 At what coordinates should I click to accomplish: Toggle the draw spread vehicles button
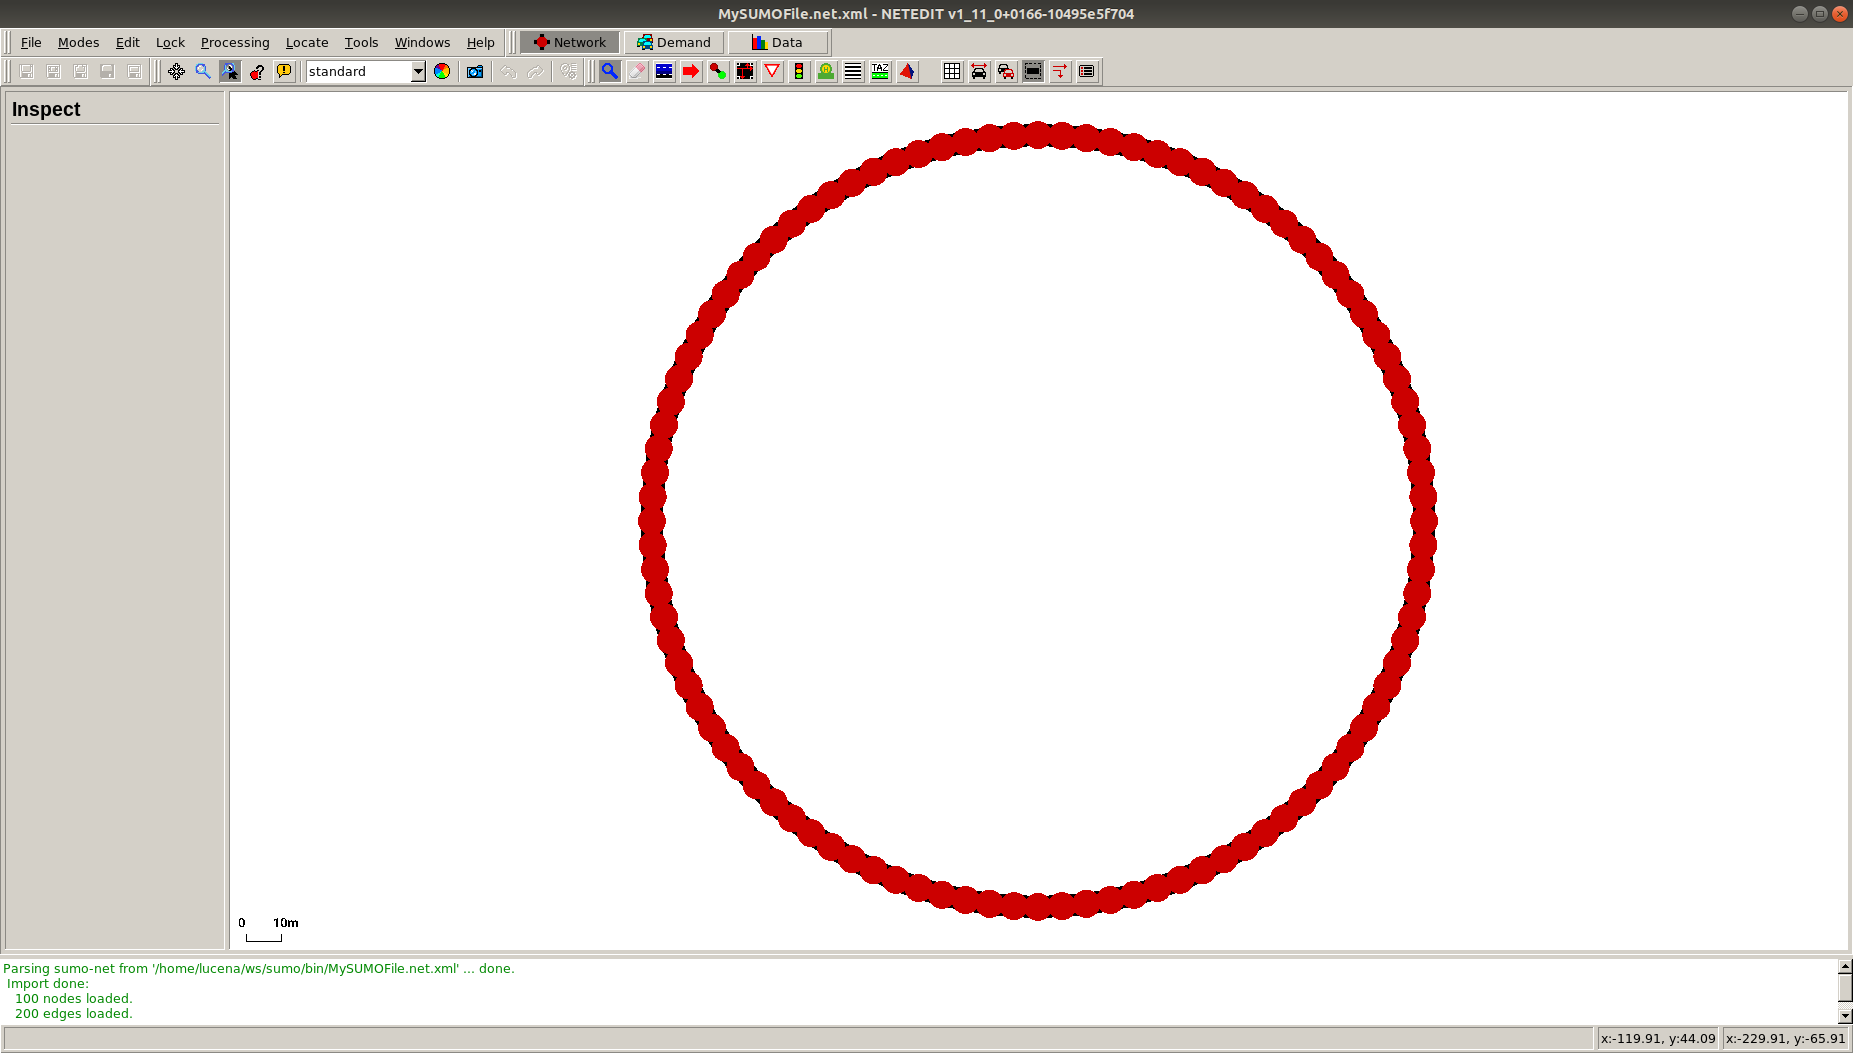(979, 71)
